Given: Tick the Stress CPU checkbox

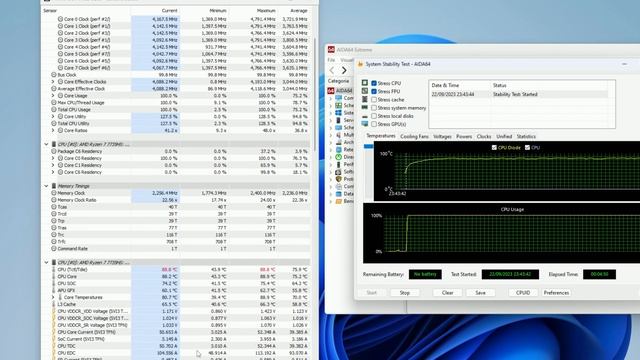Looking at the screenshot, I should point(374,83).
